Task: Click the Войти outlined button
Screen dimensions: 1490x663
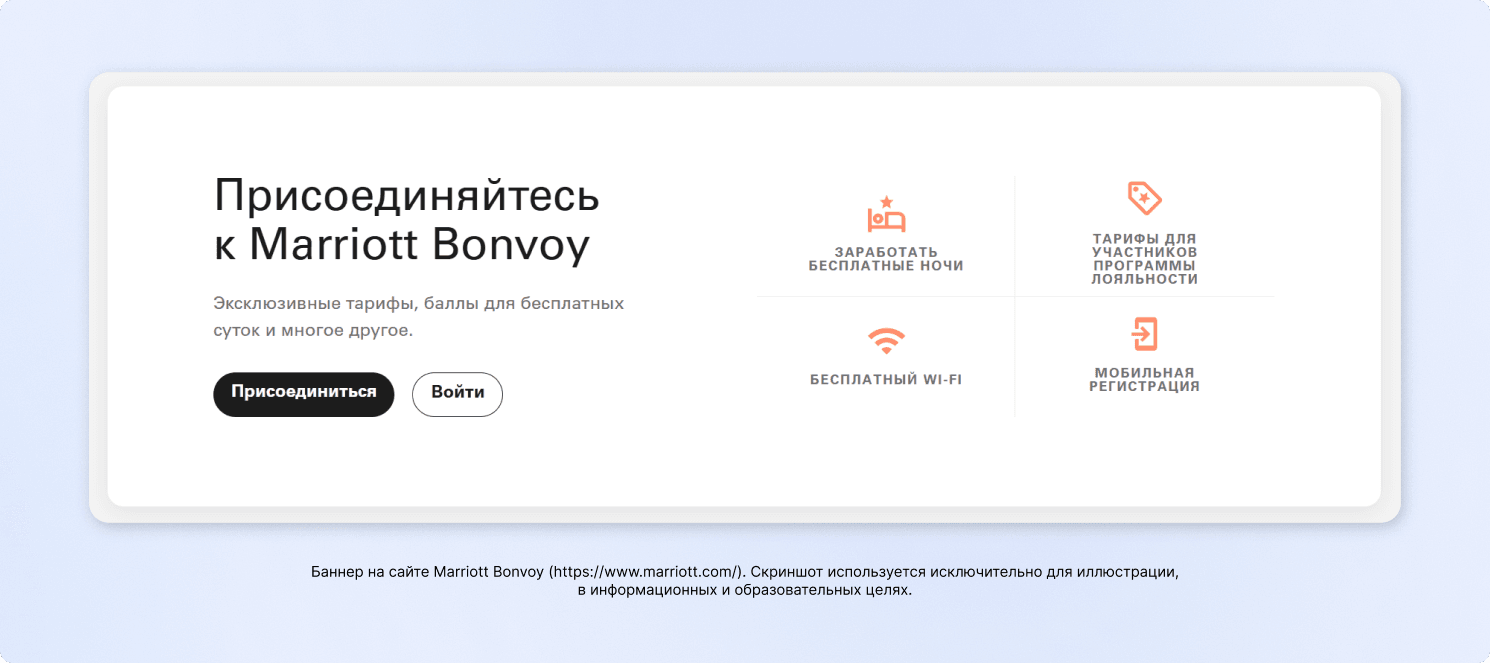Action: [457, 394]
